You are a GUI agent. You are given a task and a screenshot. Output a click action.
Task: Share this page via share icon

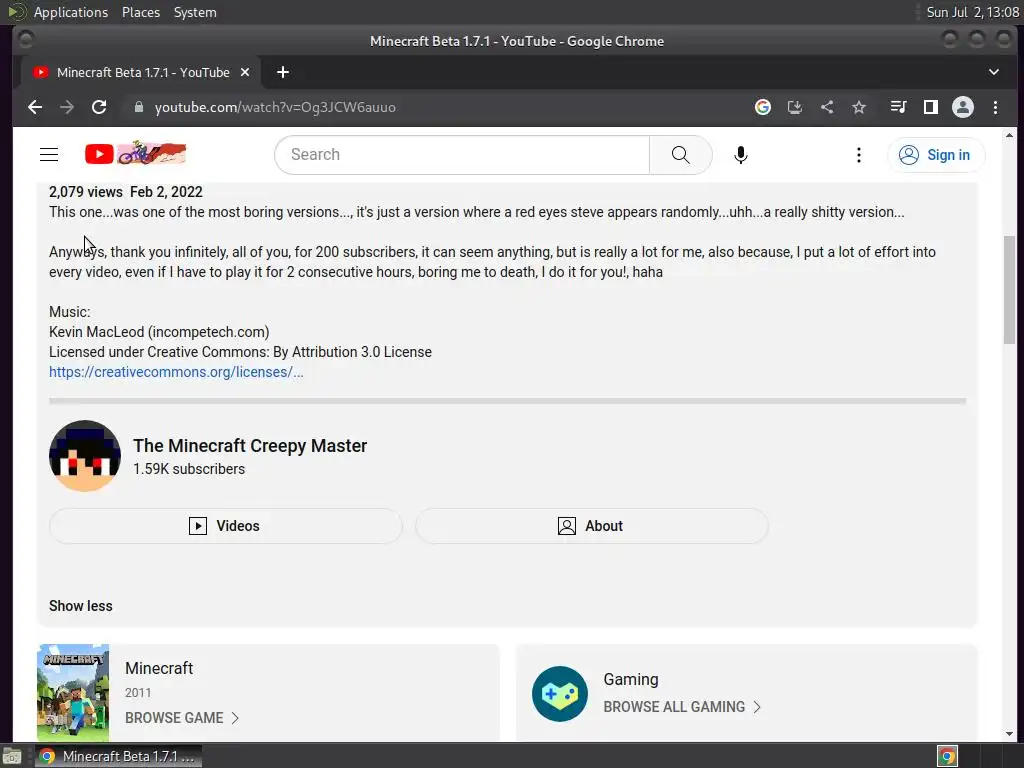[827, 107]
